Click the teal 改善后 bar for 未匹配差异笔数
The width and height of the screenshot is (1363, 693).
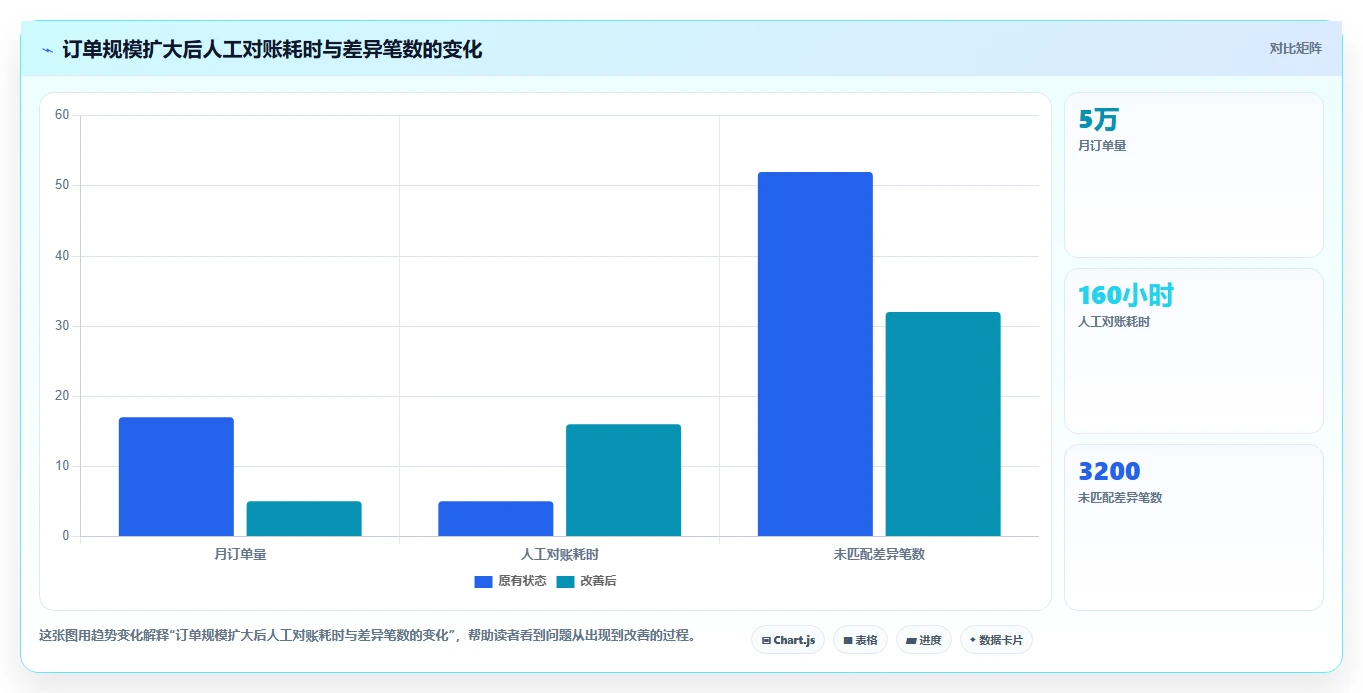tap(943, 424)
